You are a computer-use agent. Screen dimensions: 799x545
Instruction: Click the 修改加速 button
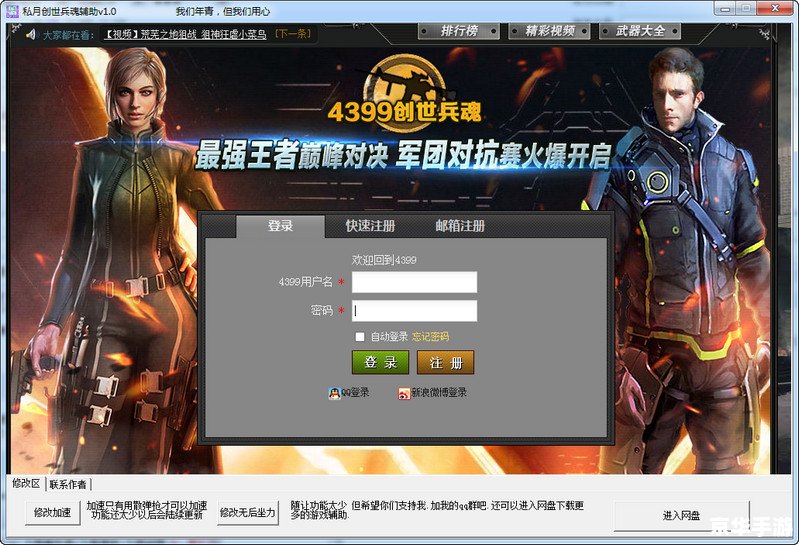click(52, 512)
